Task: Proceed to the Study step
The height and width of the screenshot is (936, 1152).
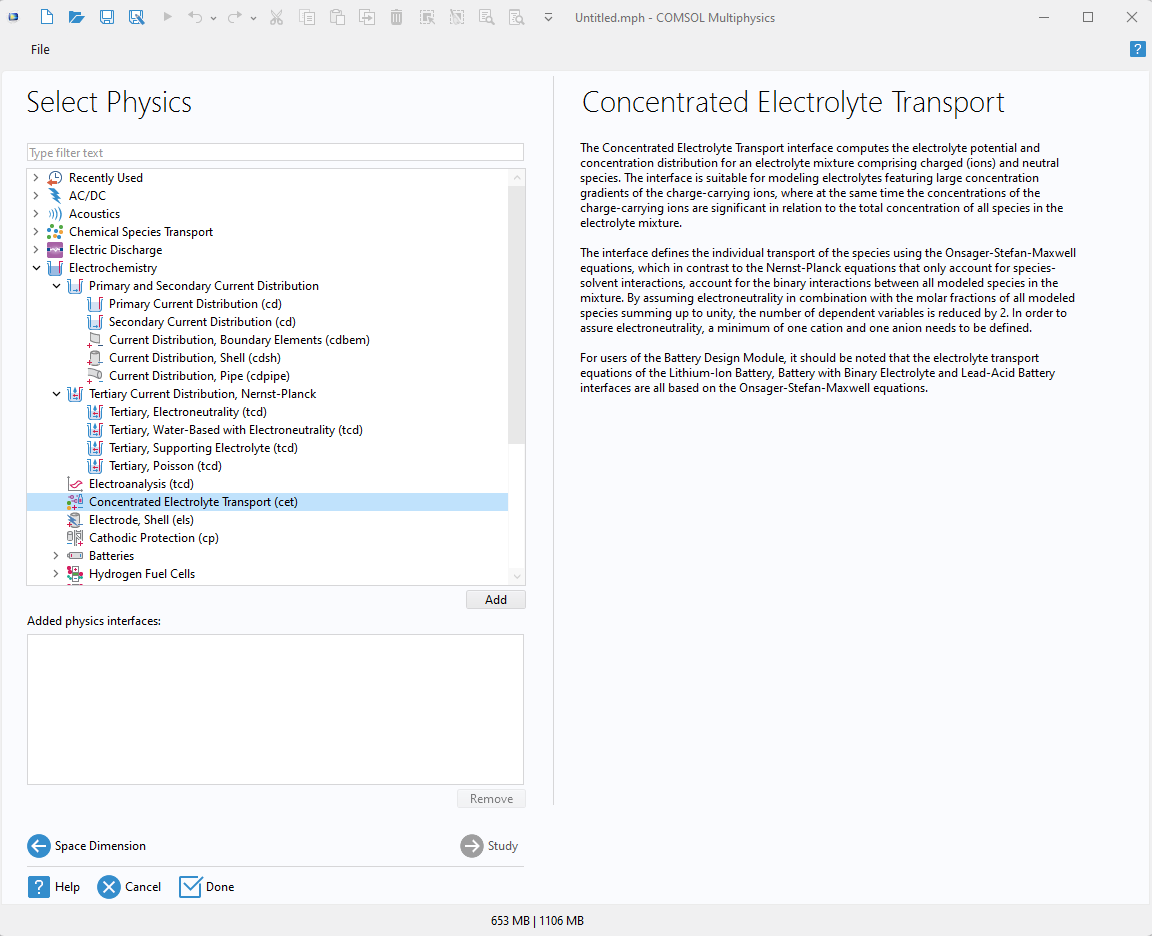Action: point(489,846)
